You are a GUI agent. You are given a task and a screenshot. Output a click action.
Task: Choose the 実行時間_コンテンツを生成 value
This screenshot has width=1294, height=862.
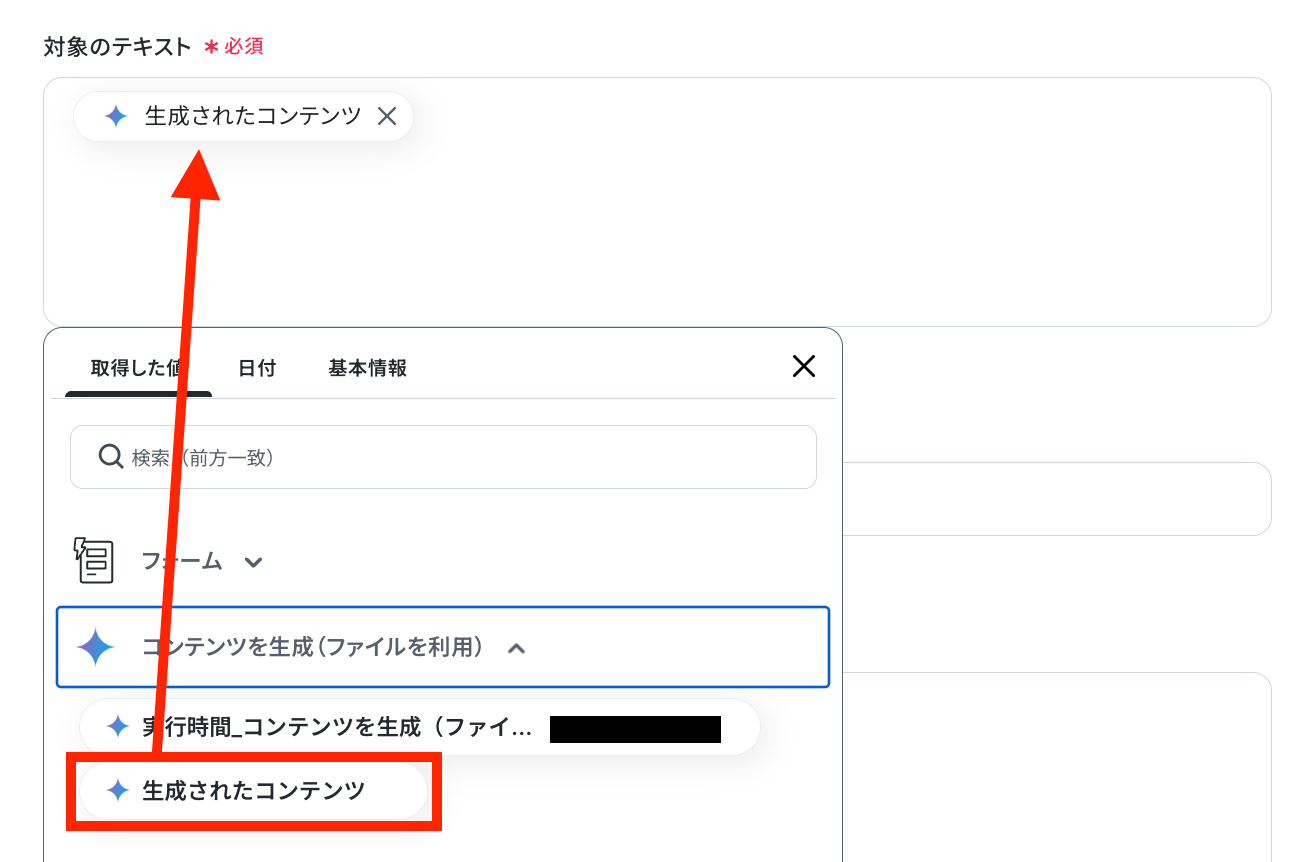[420, 727]
